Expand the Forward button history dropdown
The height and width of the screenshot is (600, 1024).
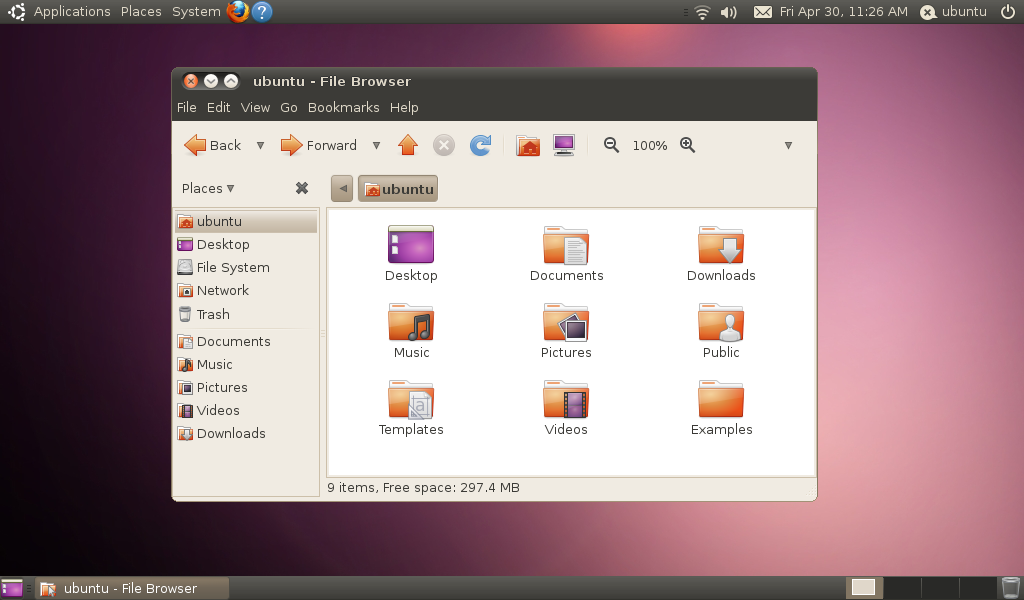pos(376,145)
